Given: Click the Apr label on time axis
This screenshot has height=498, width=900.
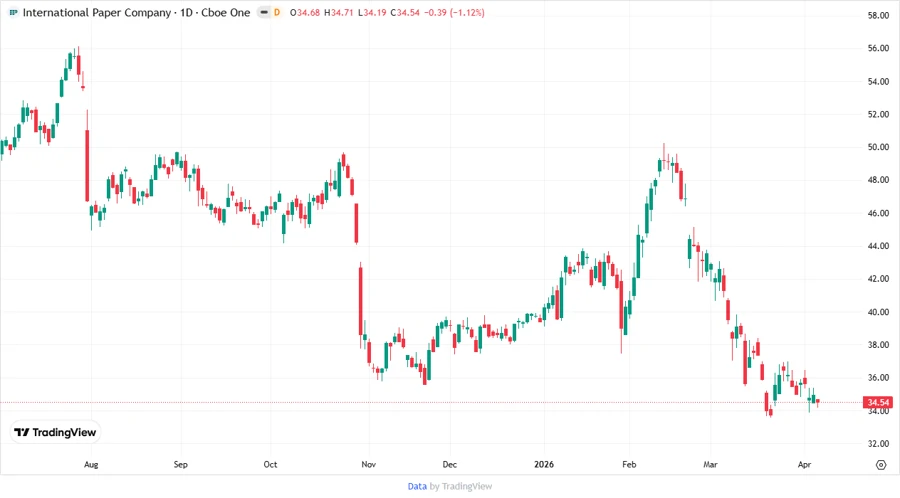Looking at the screenshot, I should [x=804, y=464].
